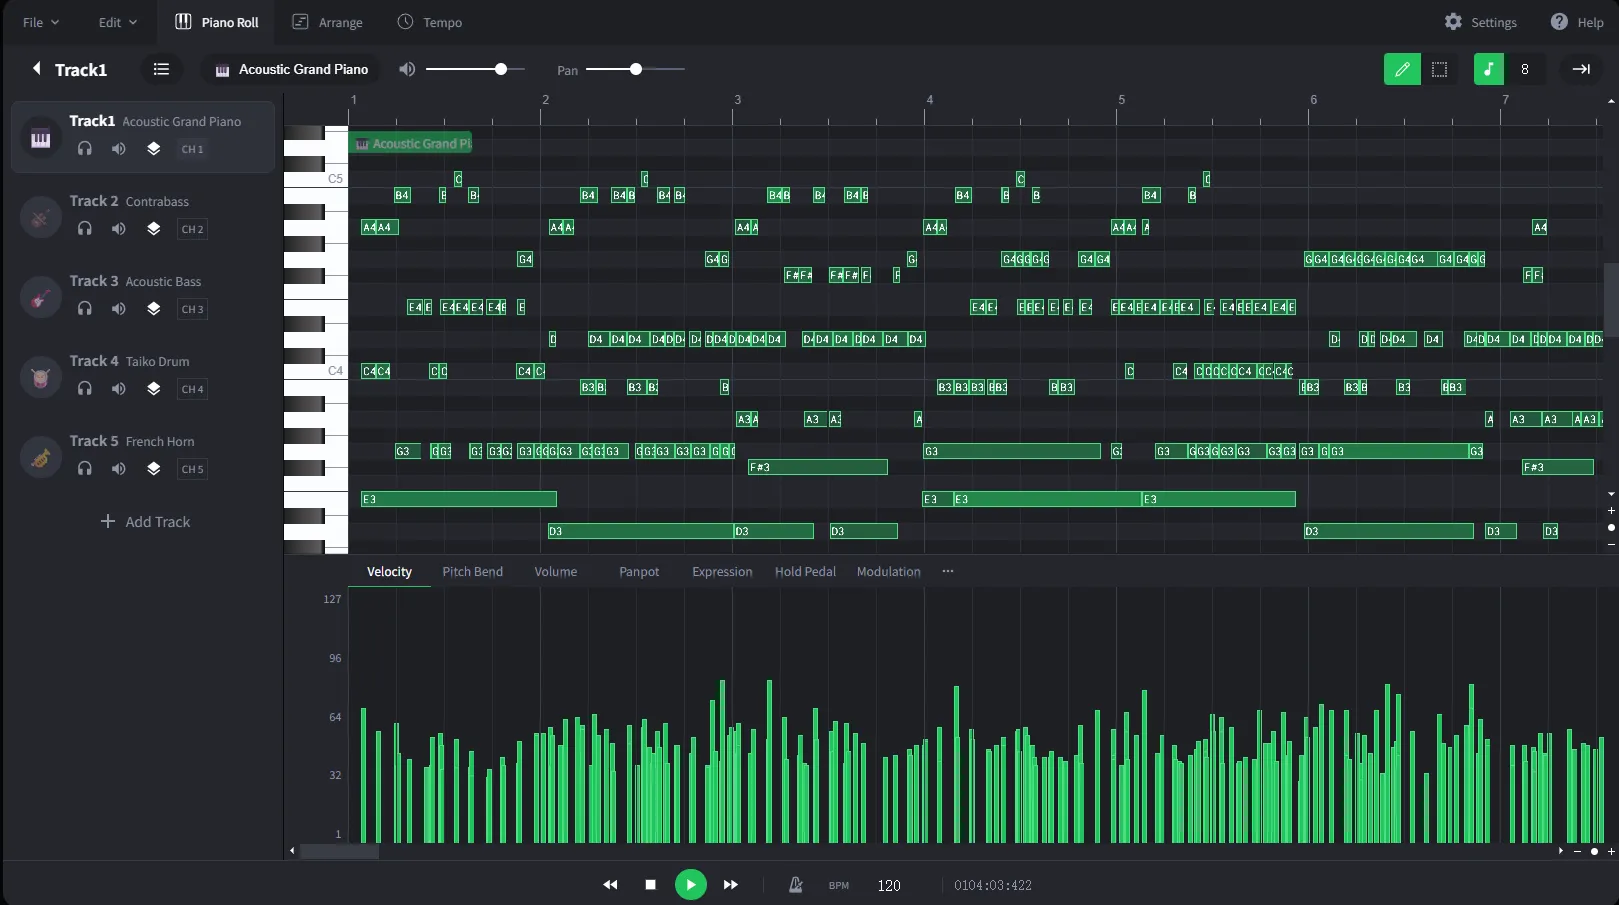Solo Track 3 Acoustic Bass

click(x=85, y=309)
